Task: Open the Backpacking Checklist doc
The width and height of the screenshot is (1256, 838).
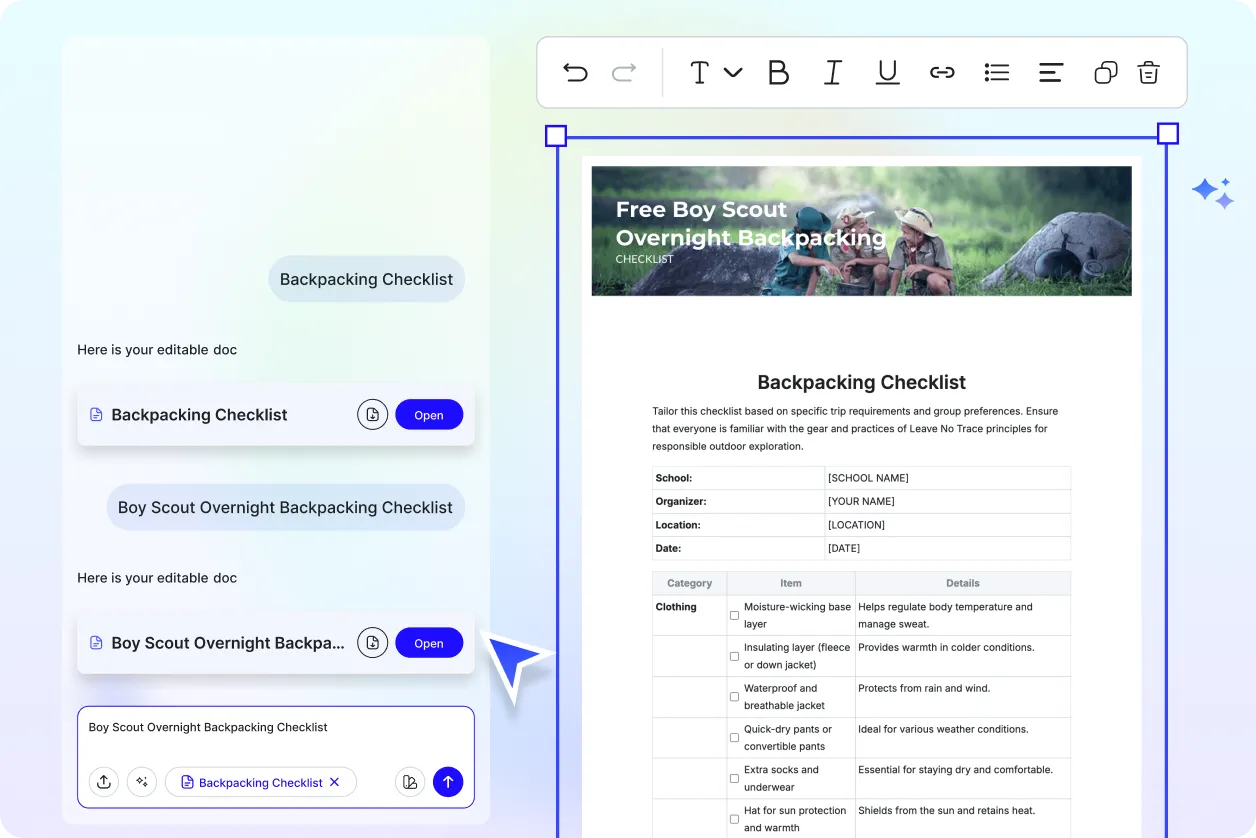Action: point(429,414)
